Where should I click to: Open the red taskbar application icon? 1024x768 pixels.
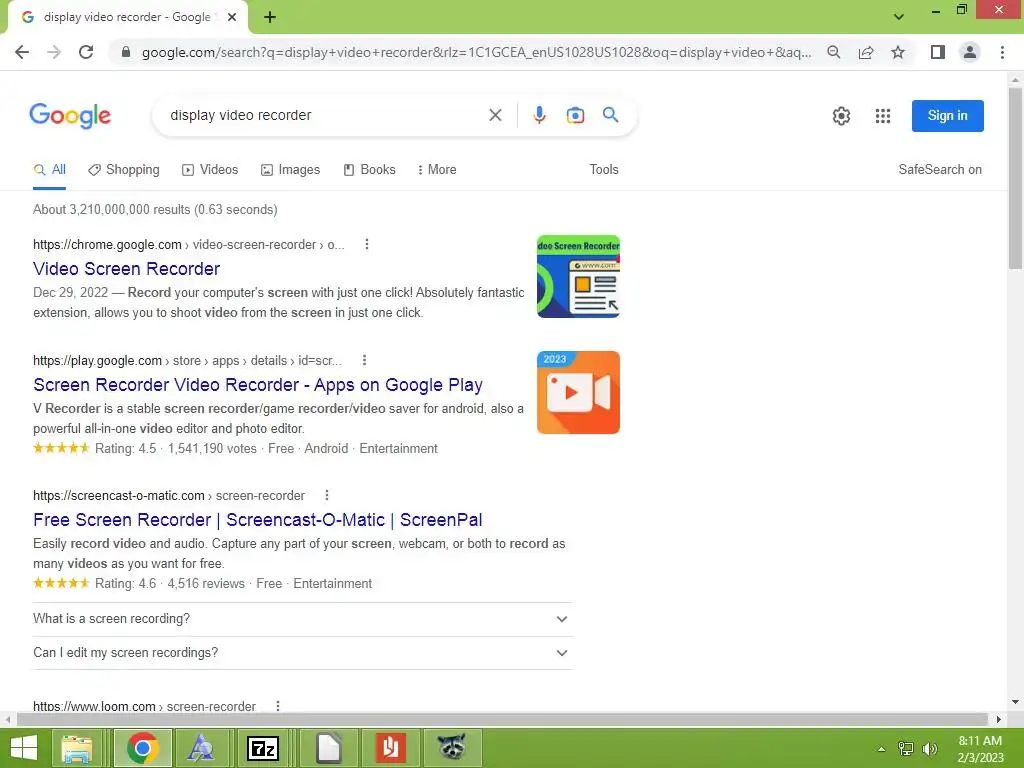391,748
